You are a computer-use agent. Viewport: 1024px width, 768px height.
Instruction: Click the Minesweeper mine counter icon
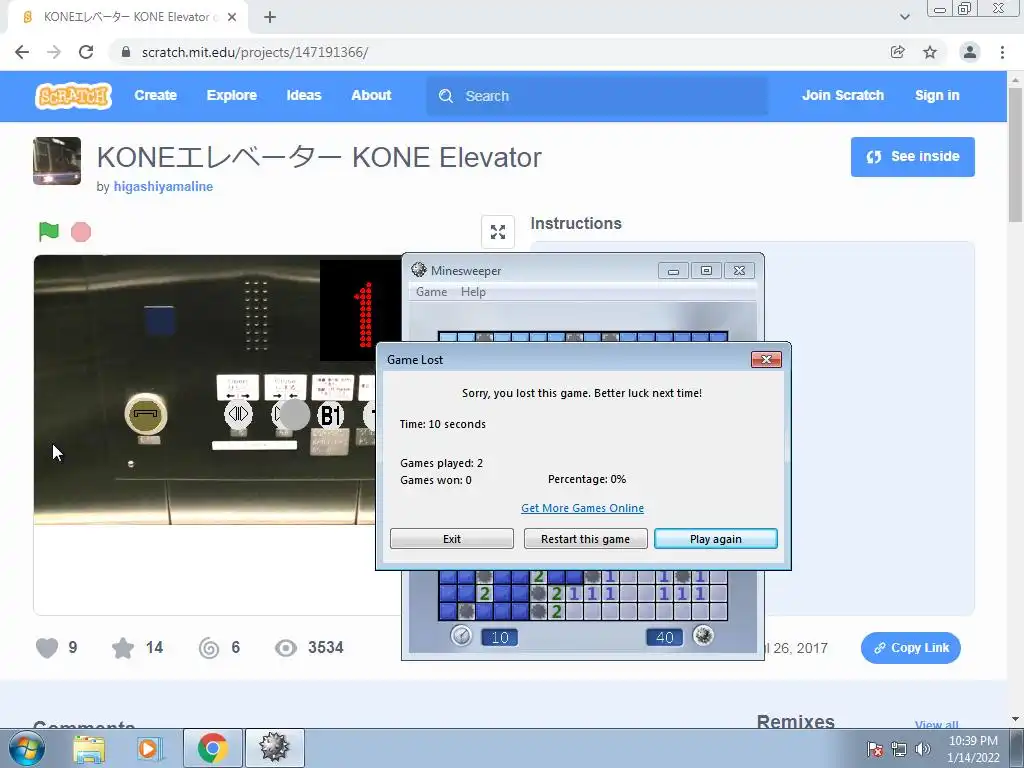703,635
